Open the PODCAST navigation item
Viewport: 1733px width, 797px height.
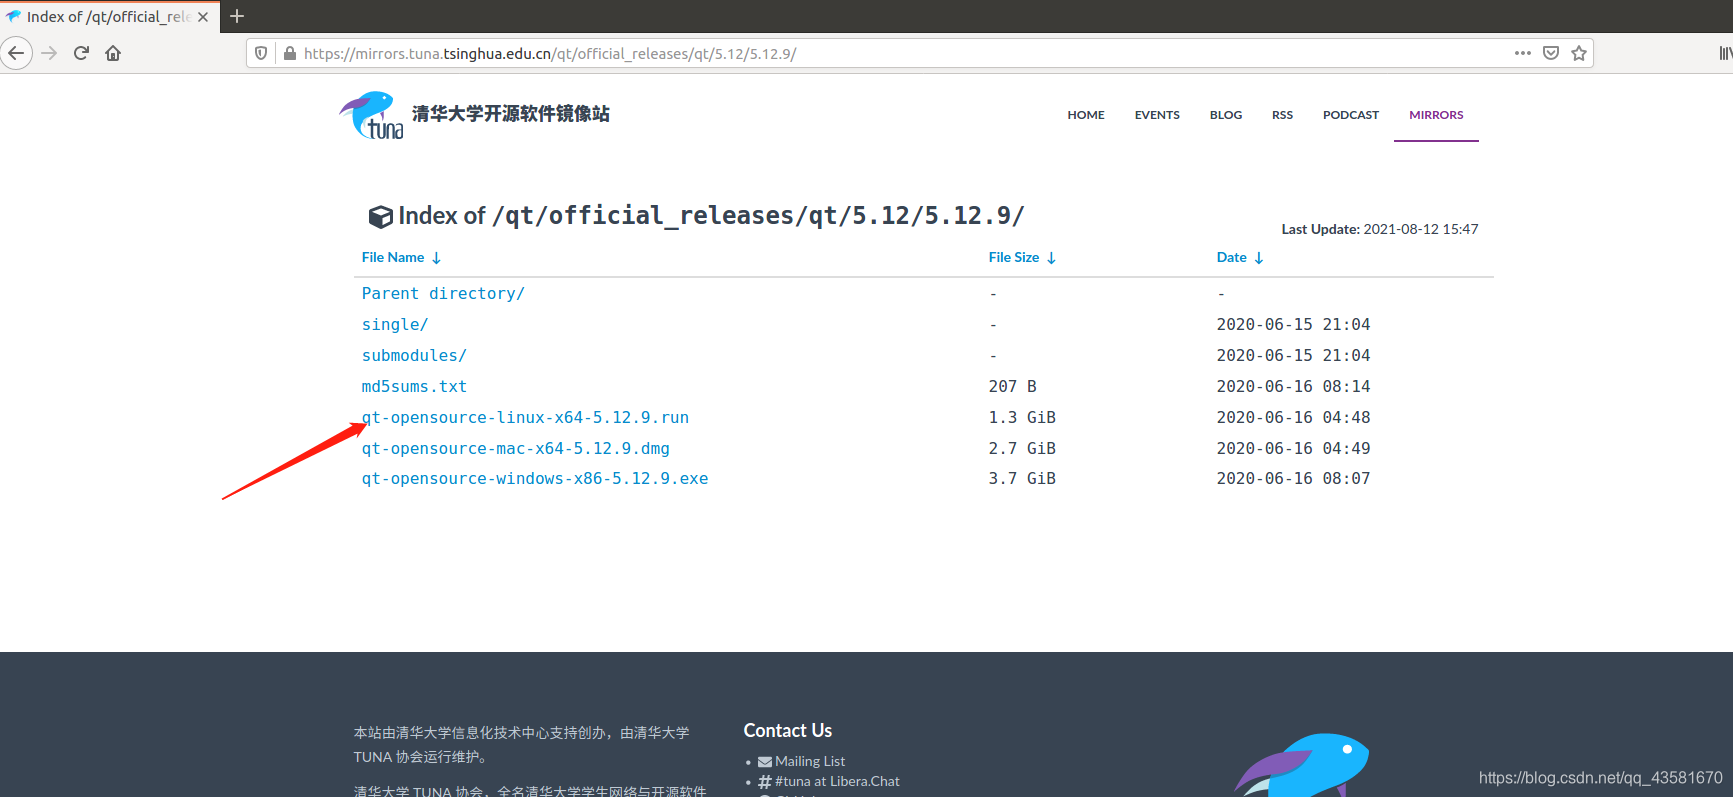pos(1351,115)
